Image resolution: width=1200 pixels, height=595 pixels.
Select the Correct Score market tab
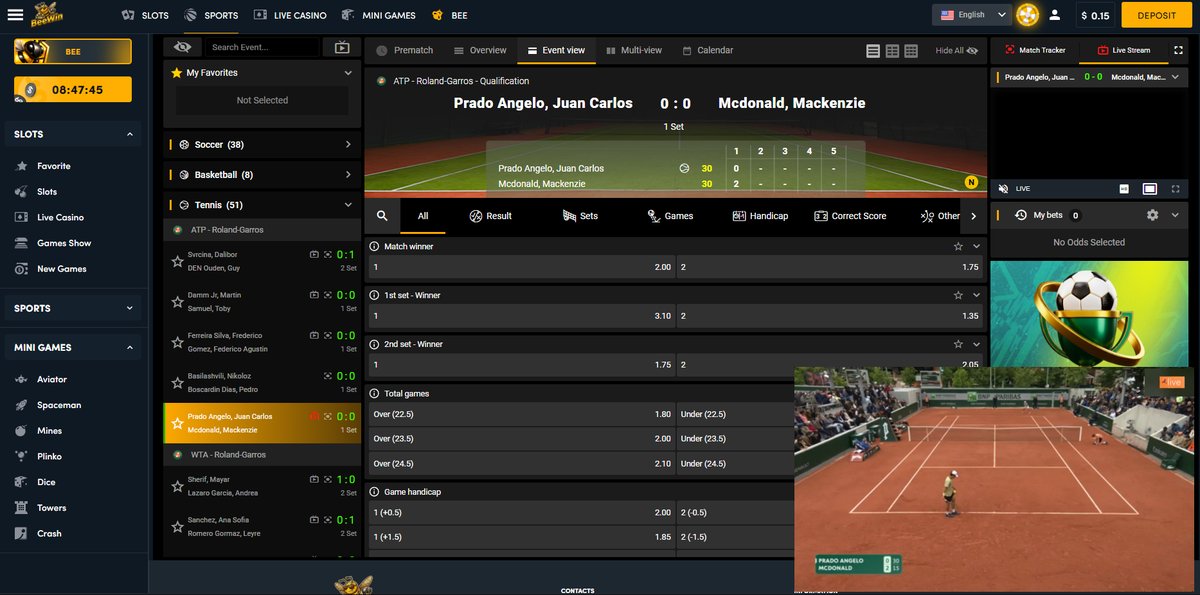[x=850, y=216]
